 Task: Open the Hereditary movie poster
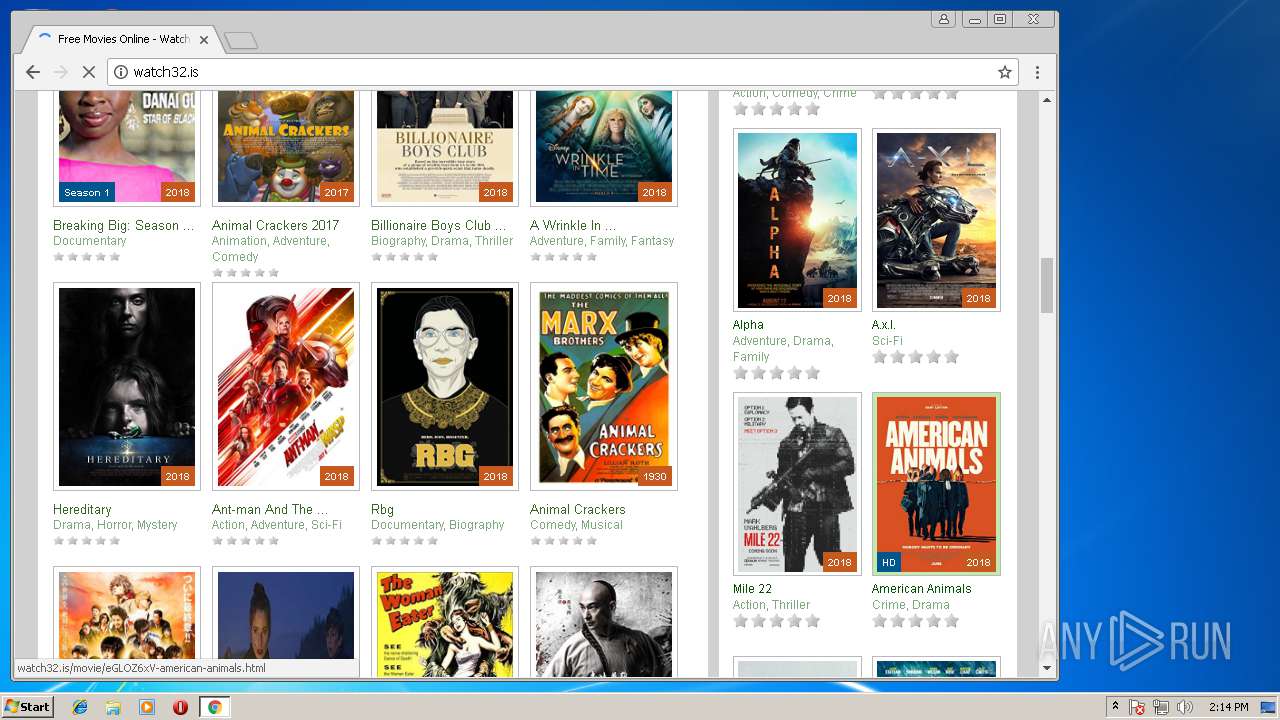tap(127, 387)
